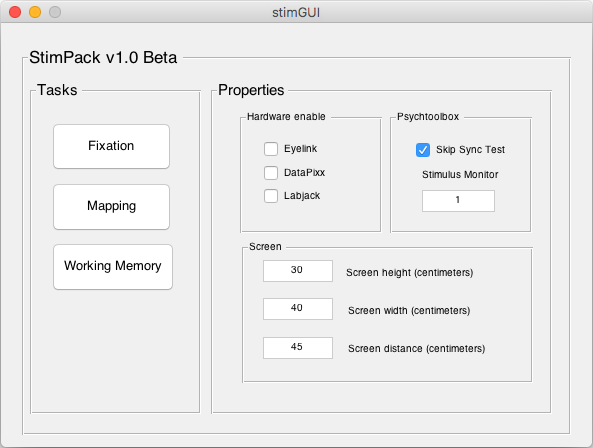Screen dimensions: 593x448
Task: Click the DataPixx label text
Action: click(304, 172)
